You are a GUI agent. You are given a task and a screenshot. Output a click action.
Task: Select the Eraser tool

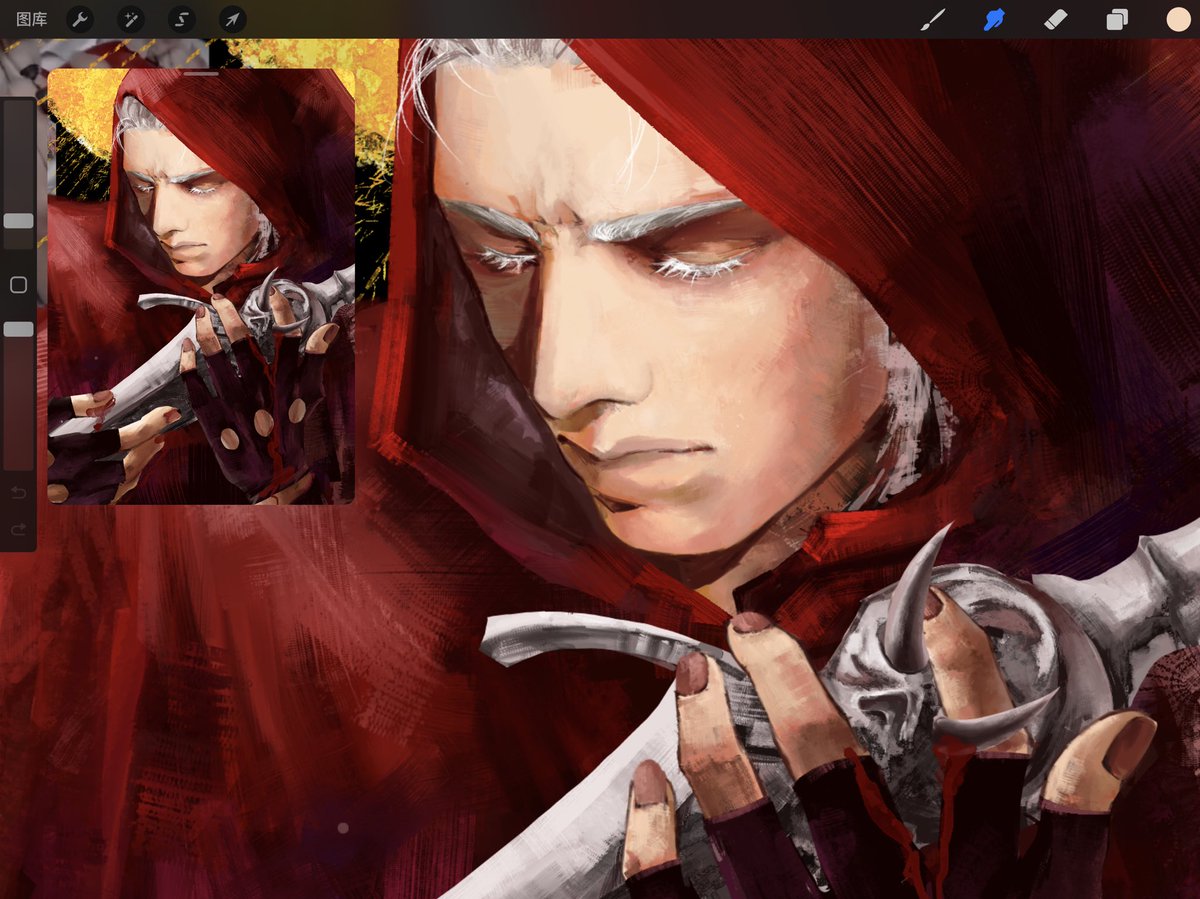[x=1055, y=19]
